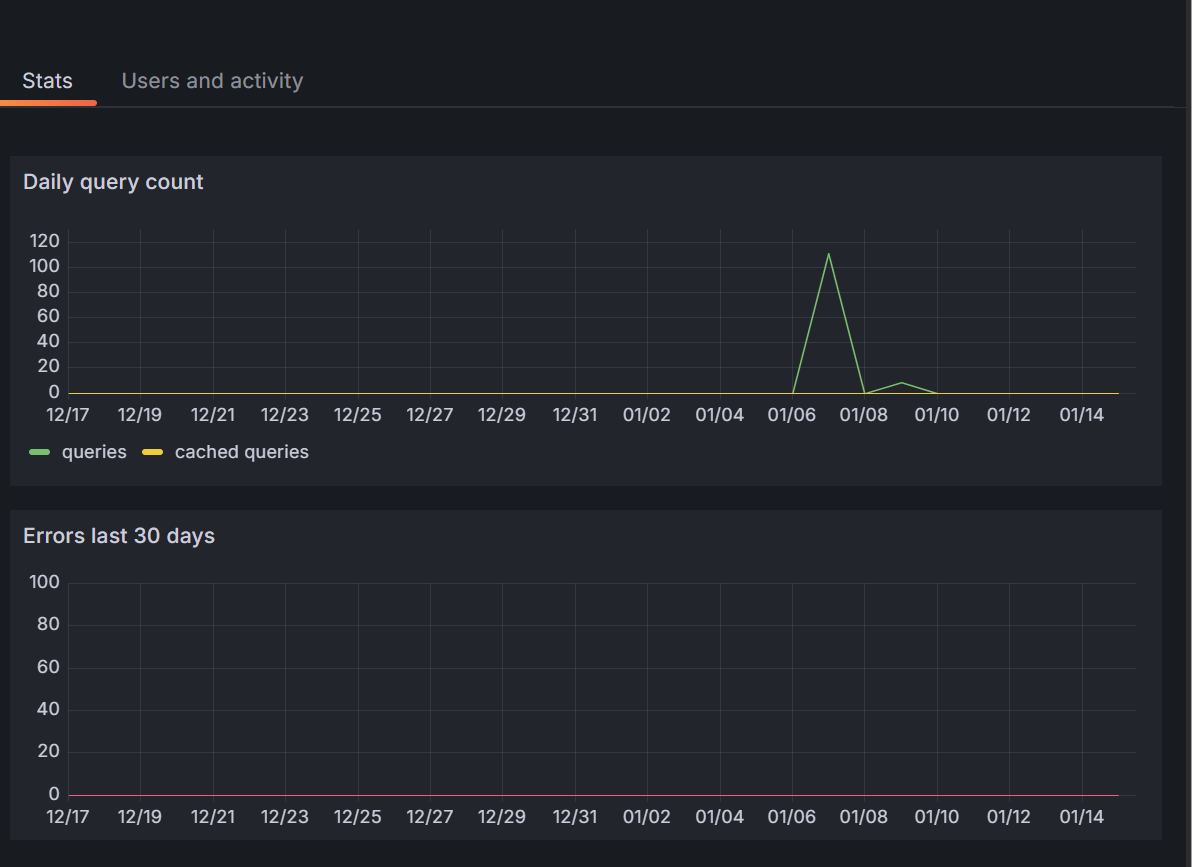Click the 100 axis label on the errors chart

coord(44,582)
